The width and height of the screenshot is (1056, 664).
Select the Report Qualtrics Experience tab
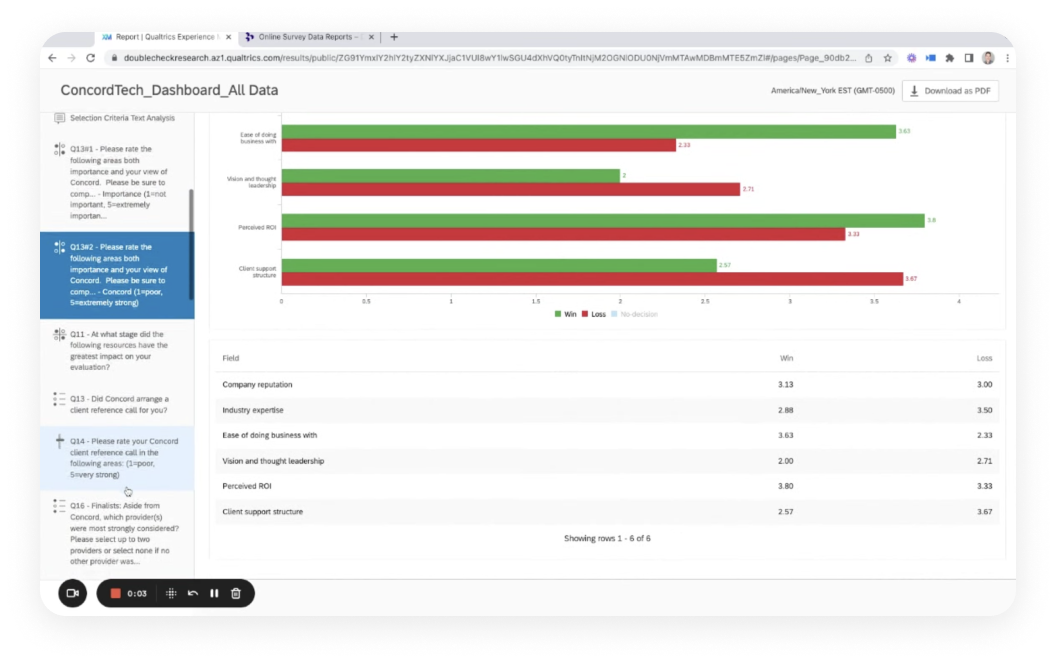[165, 37]
